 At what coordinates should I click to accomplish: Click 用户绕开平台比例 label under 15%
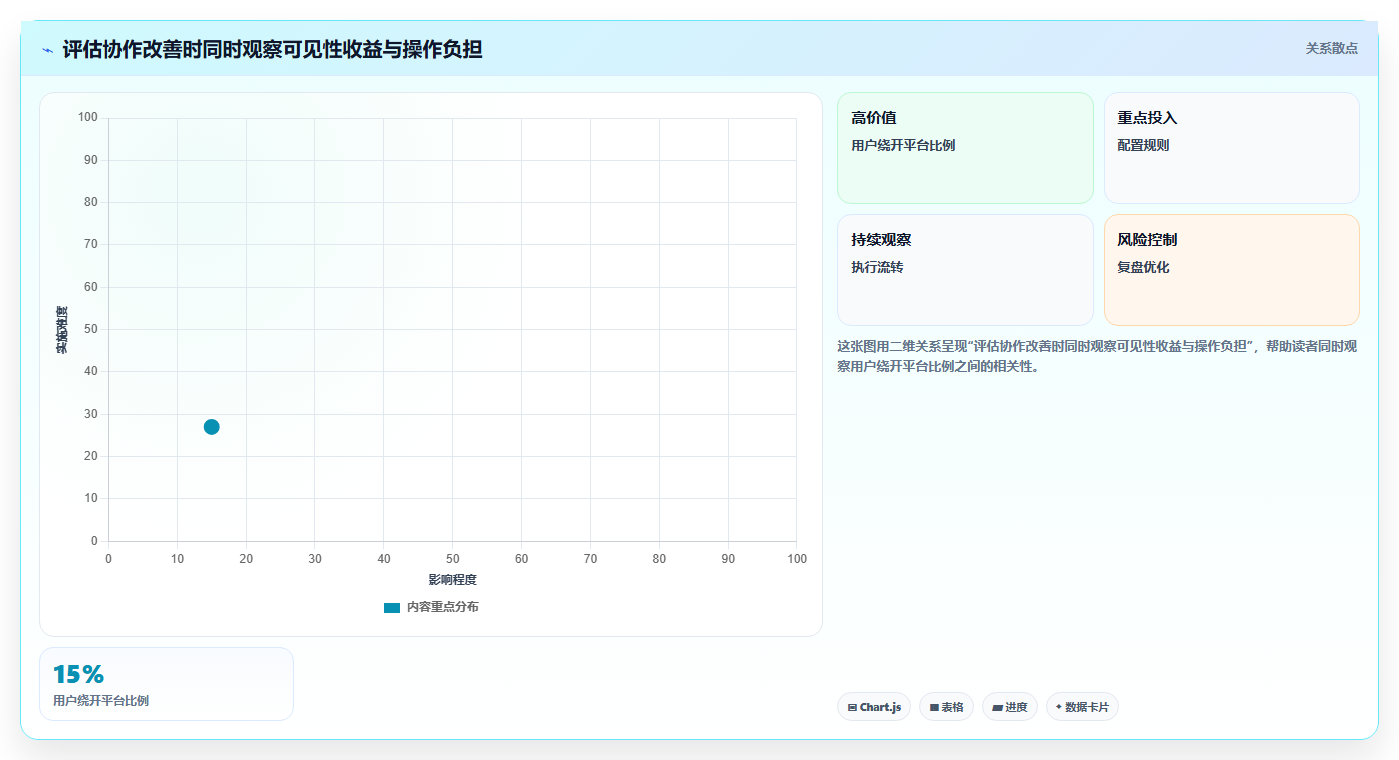101,700
